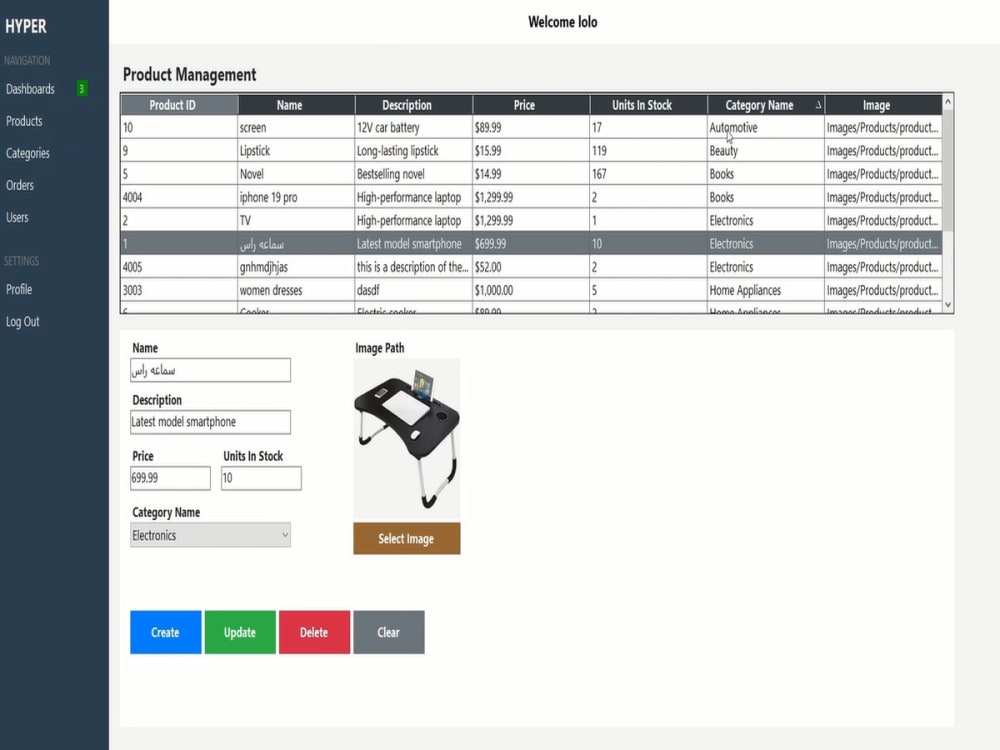Open the Categories page
Viewport: 1000px width, 750px height.
[27, 153]
